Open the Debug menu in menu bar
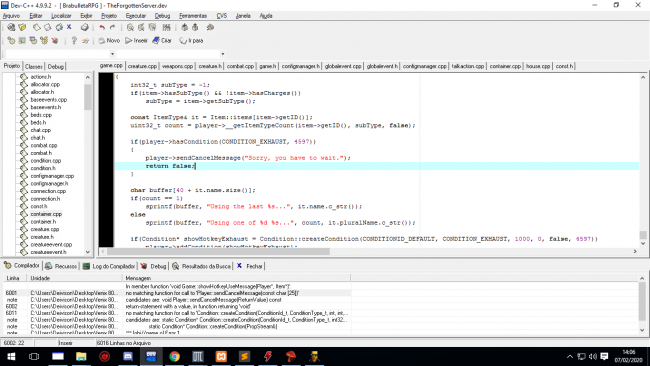This screenshot has width=650, height=366. (162, 16)
